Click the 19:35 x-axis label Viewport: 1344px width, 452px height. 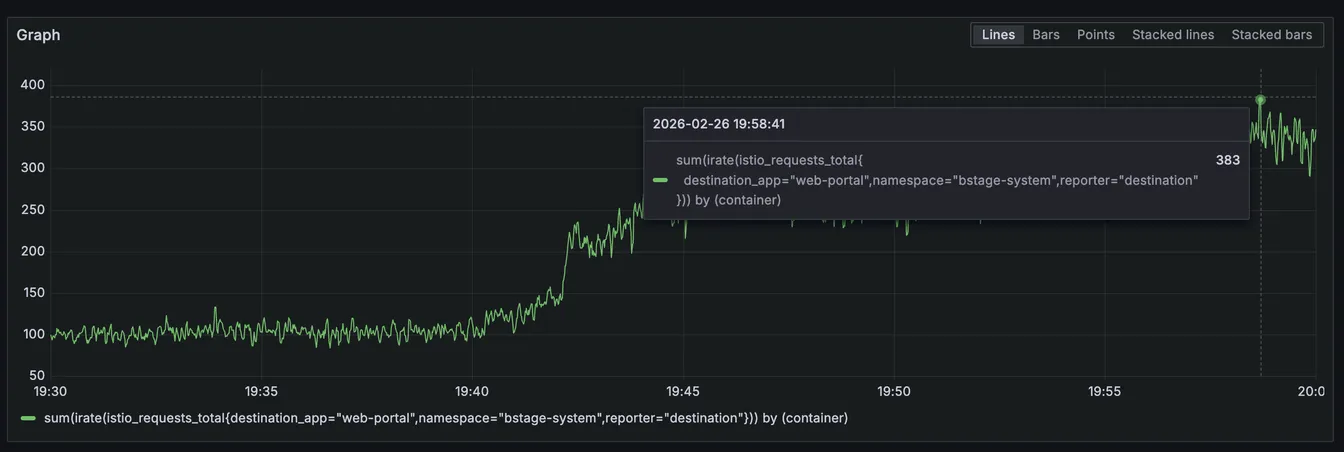(x=261, y=391)
